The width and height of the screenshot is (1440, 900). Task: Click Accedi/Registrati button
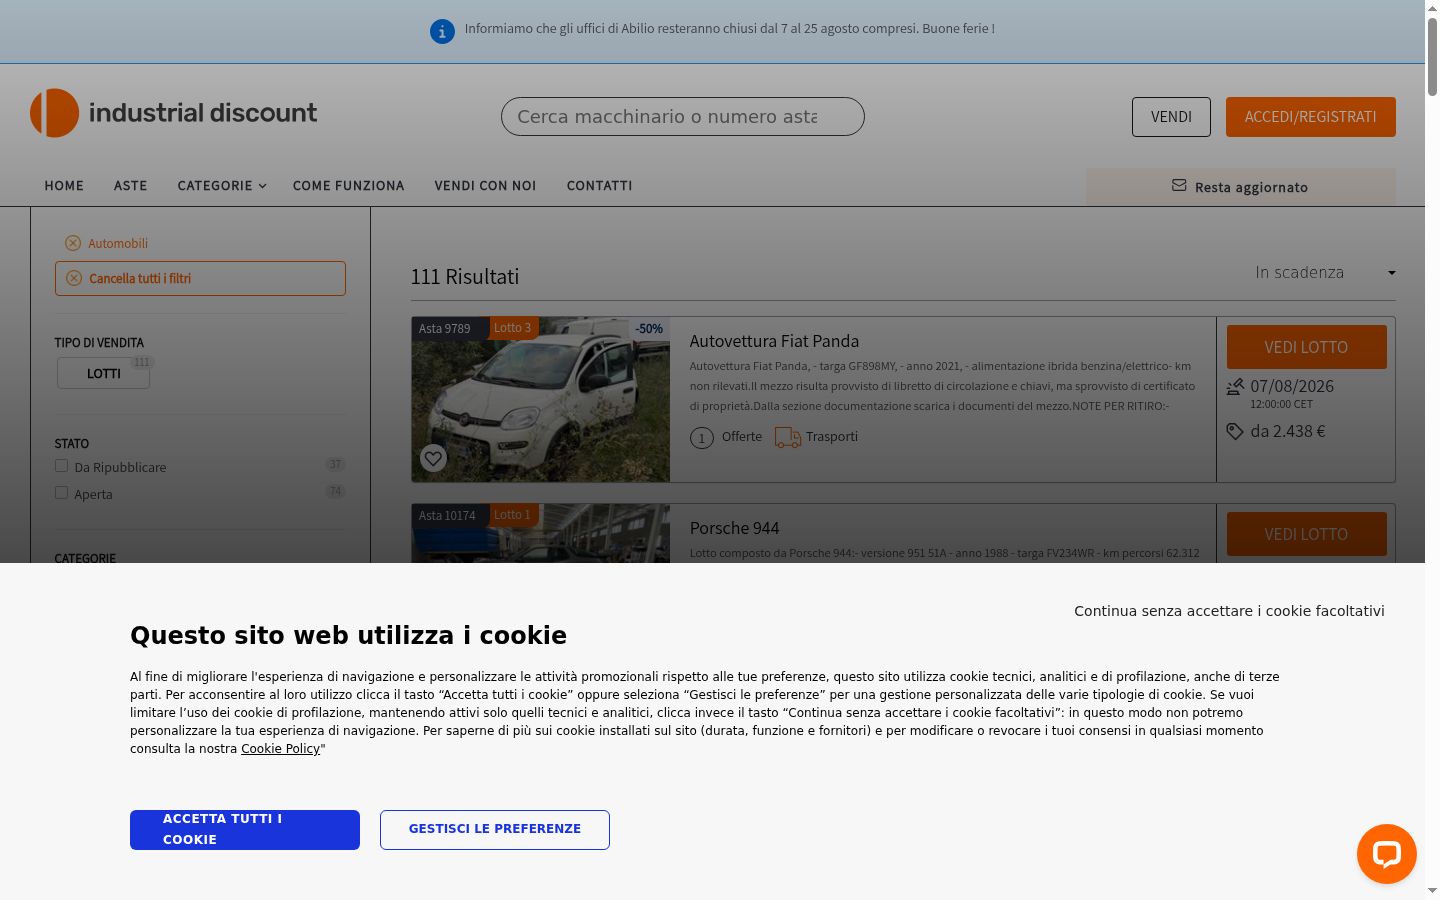(1310, 117)
